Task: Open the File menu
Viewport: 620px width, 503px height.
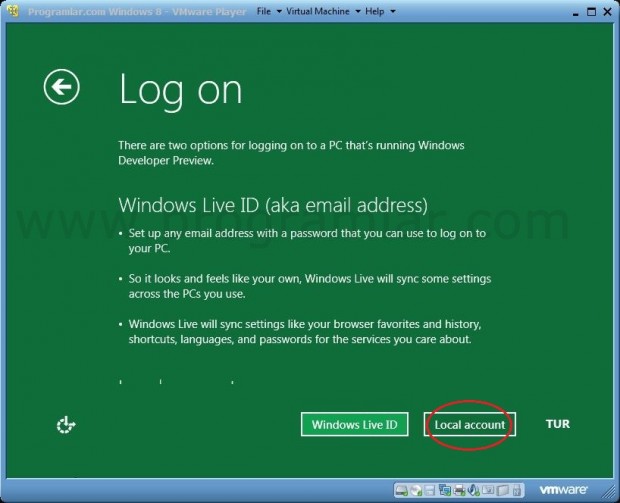Action: pyautogui.click(x=264, y=11)
